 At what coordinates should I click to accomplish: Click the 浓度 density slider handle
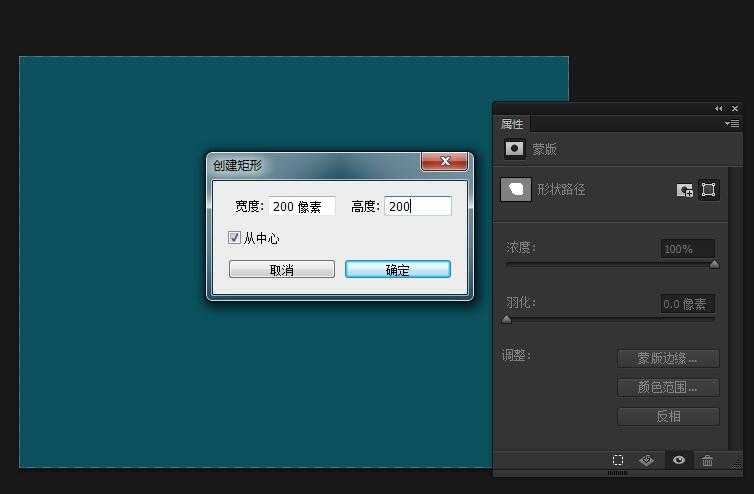pos(714,264)
